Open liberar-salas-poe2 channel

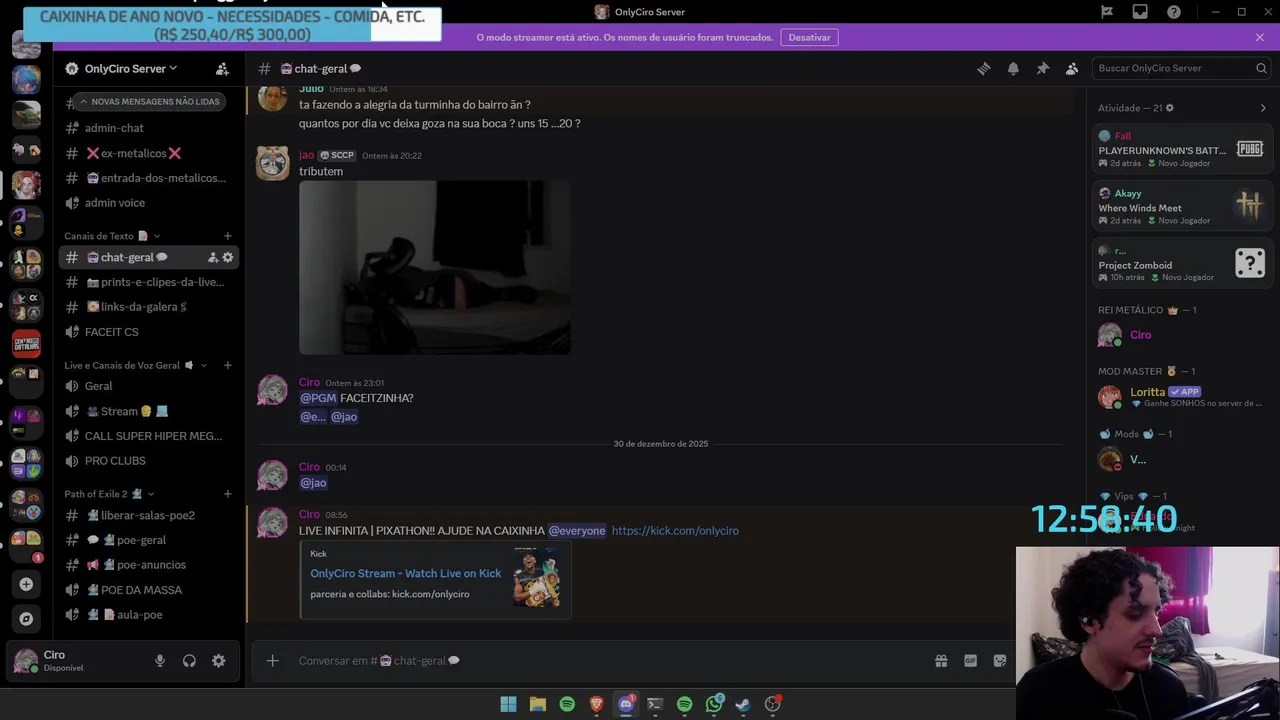(148, 515)
